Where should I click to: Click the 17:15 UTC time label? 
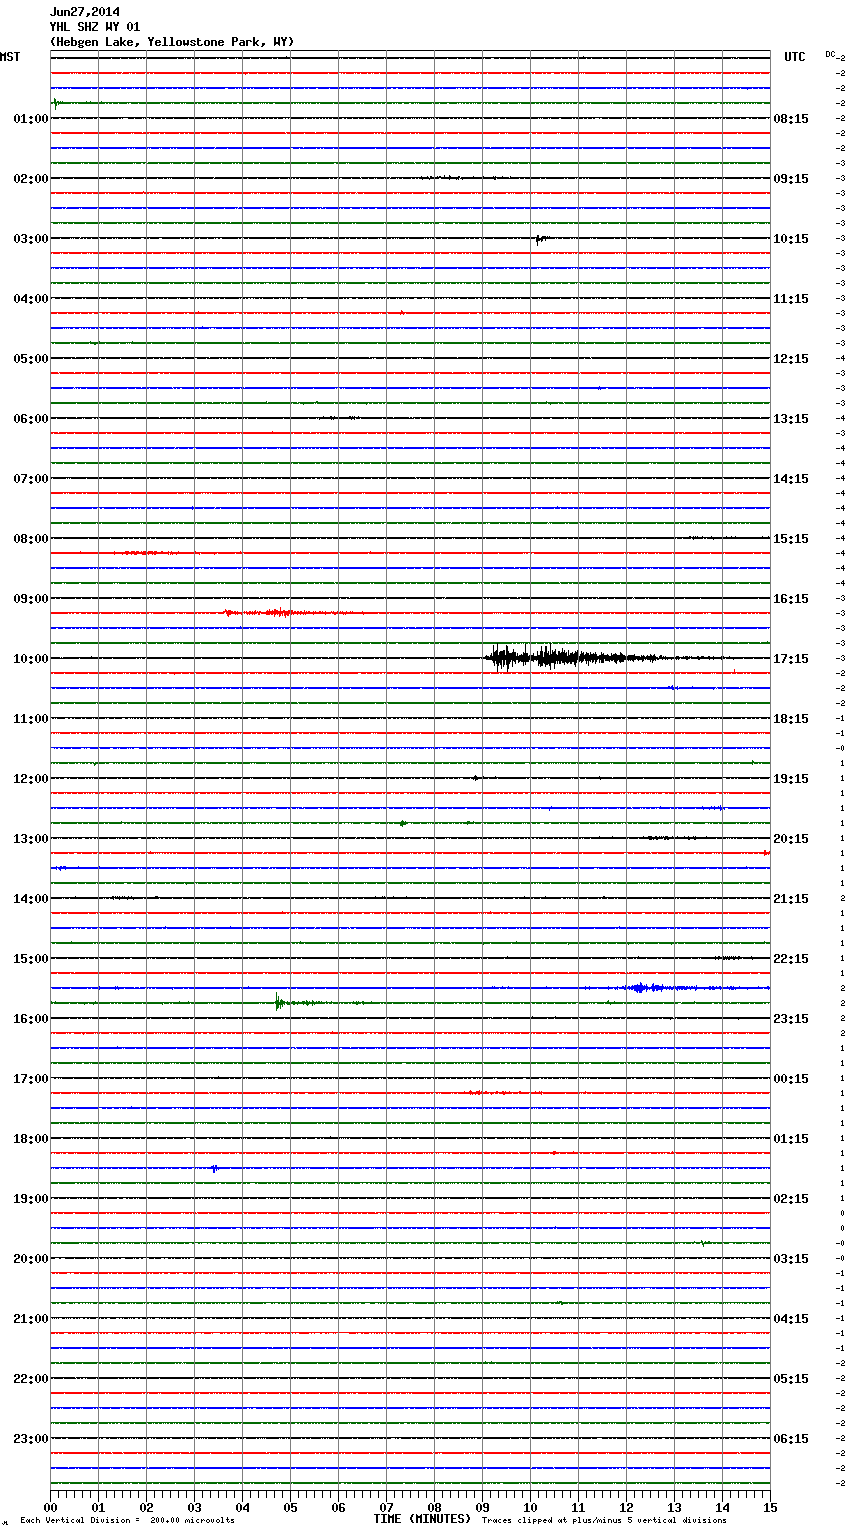click(791, 659)
